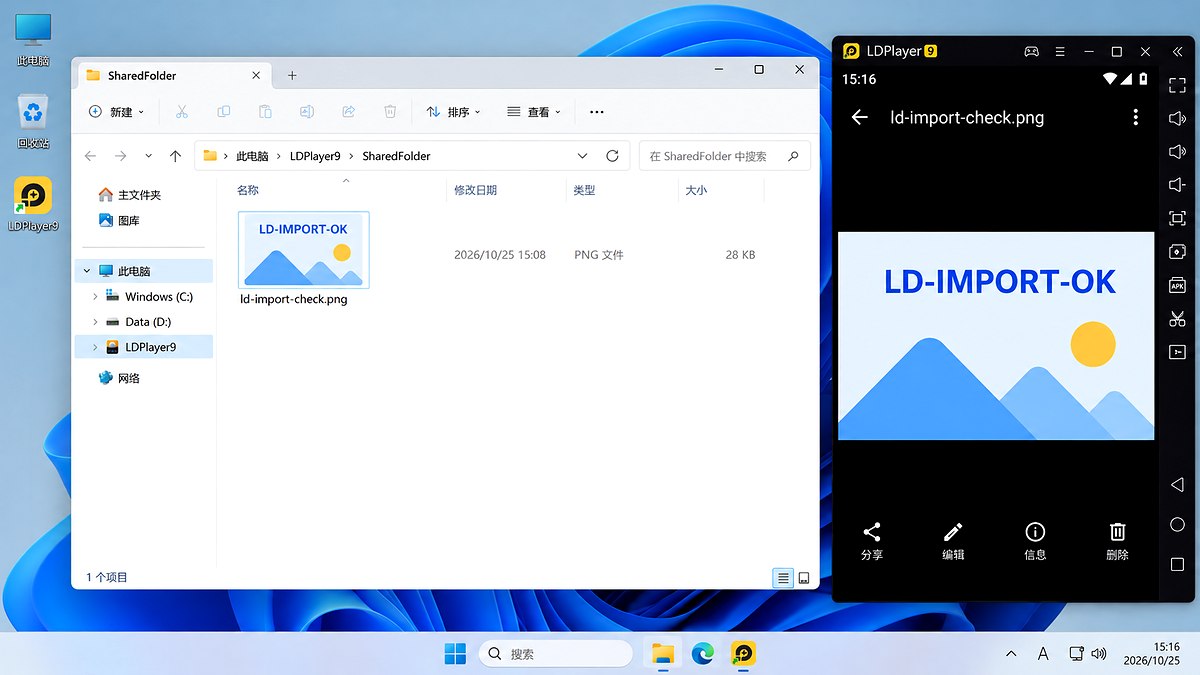Viewport: 1200px width, 675px height.
Task: Click LDPlayer9 in the address breadcrumb
Action: (x=315, y=156)
